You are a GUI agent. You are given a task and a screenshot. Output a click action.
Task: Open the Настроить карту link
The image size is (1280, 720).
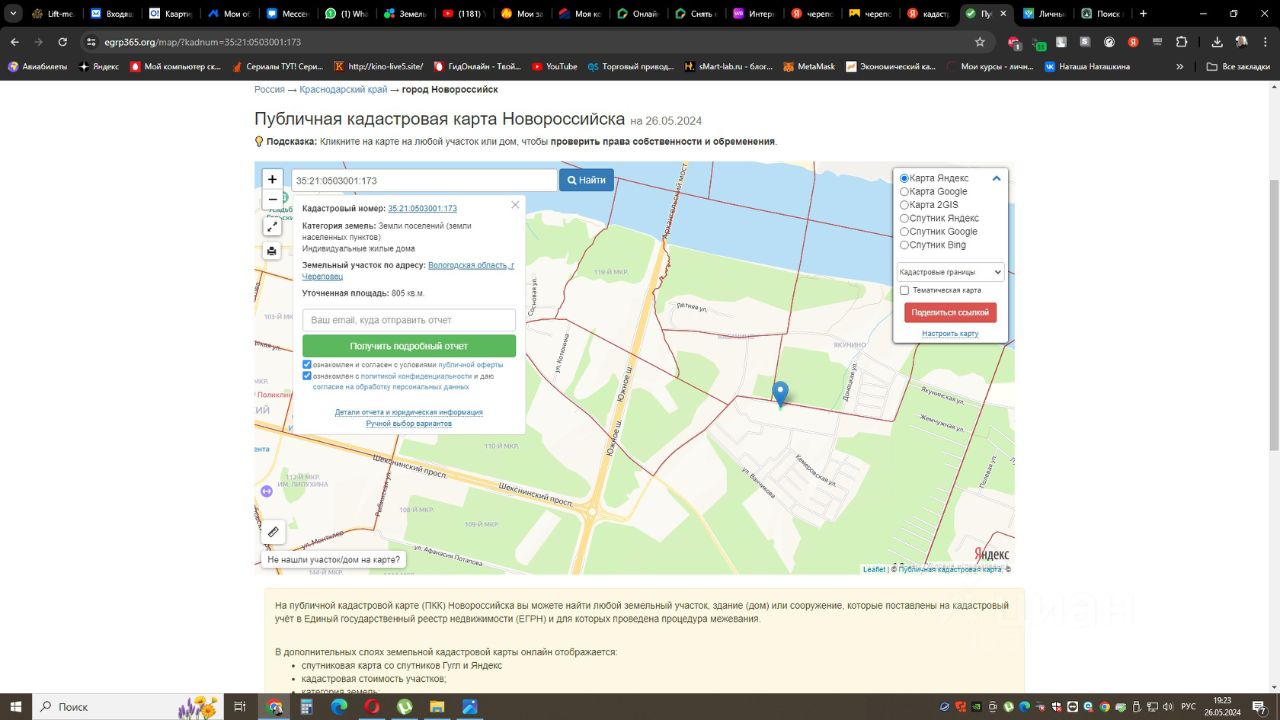point(950,333)
